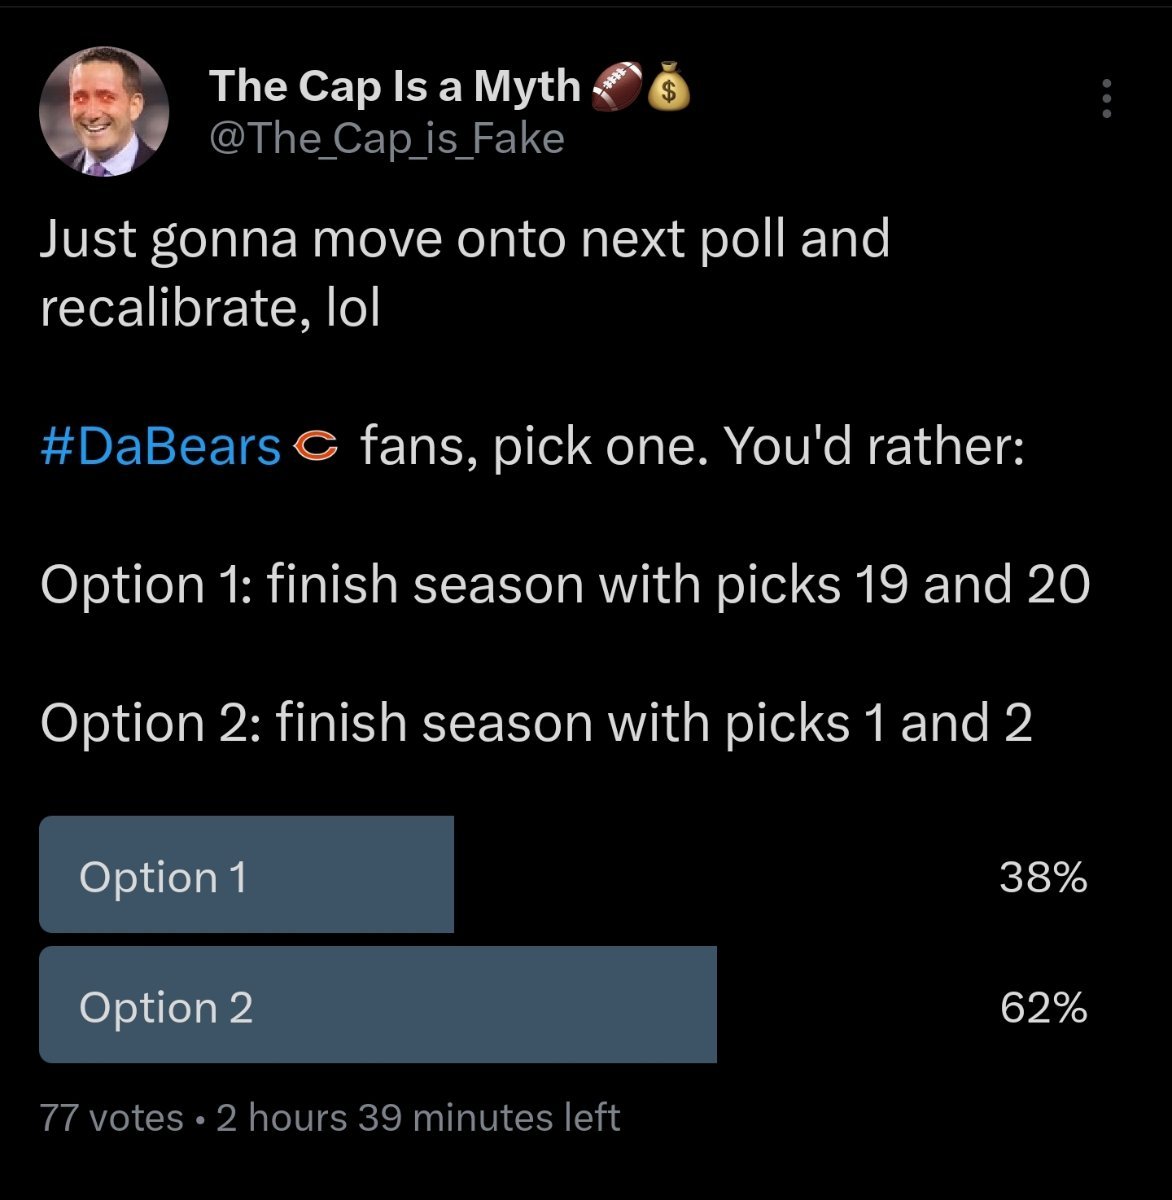
Task: Click the Bears logo emoji after the hashtag
Action: point(317,447)
